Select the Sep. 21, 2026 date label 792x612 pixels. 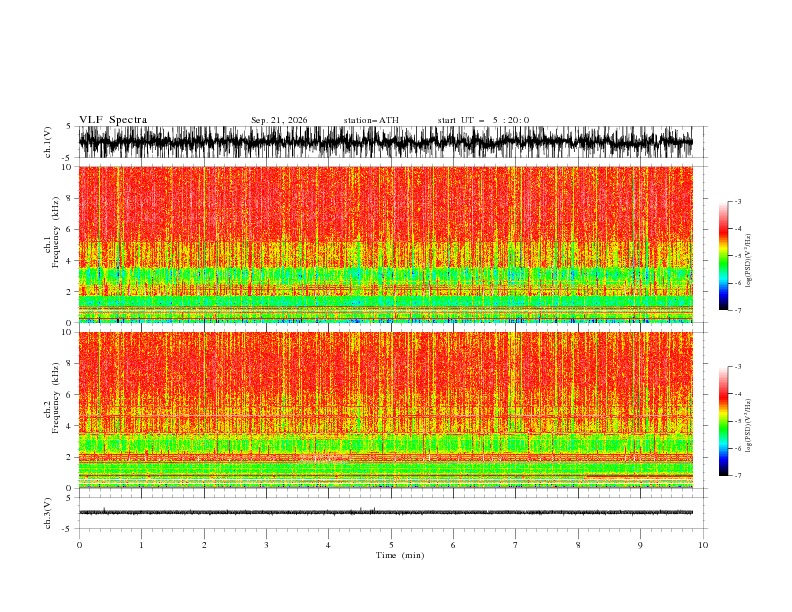[x=279, y=120]
